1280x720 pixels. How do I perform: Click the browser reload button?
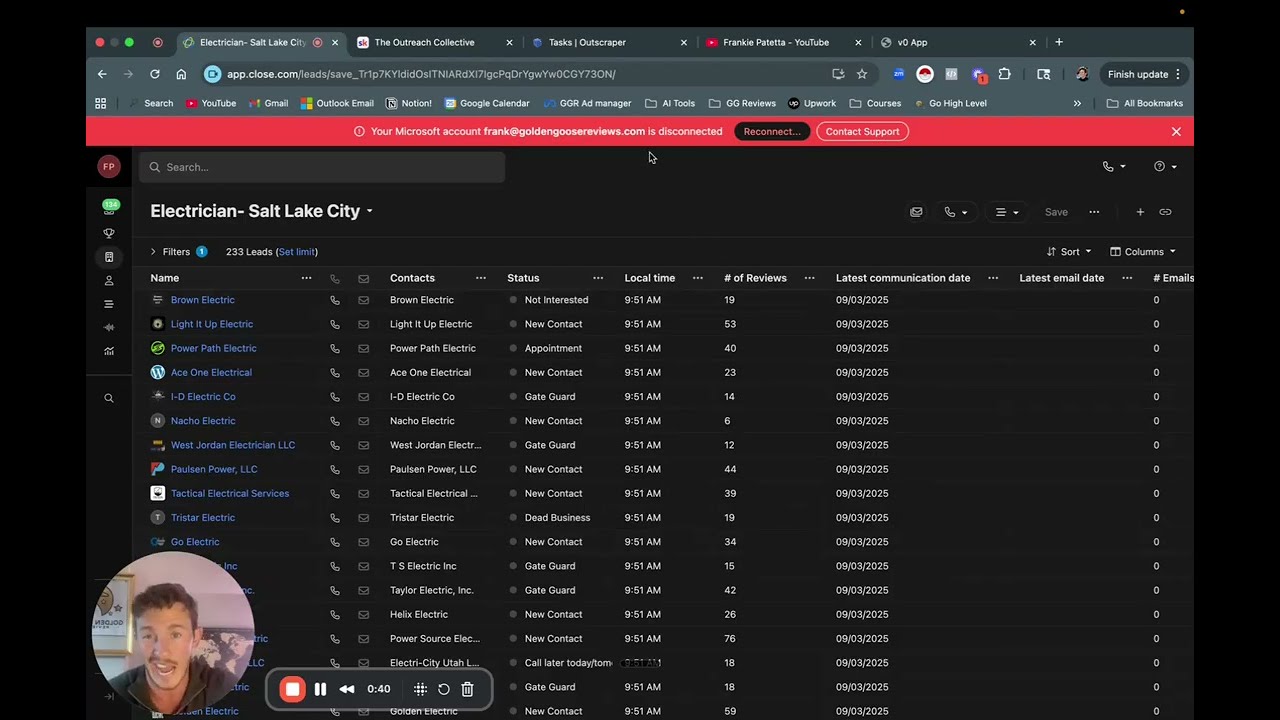(155, 74)
